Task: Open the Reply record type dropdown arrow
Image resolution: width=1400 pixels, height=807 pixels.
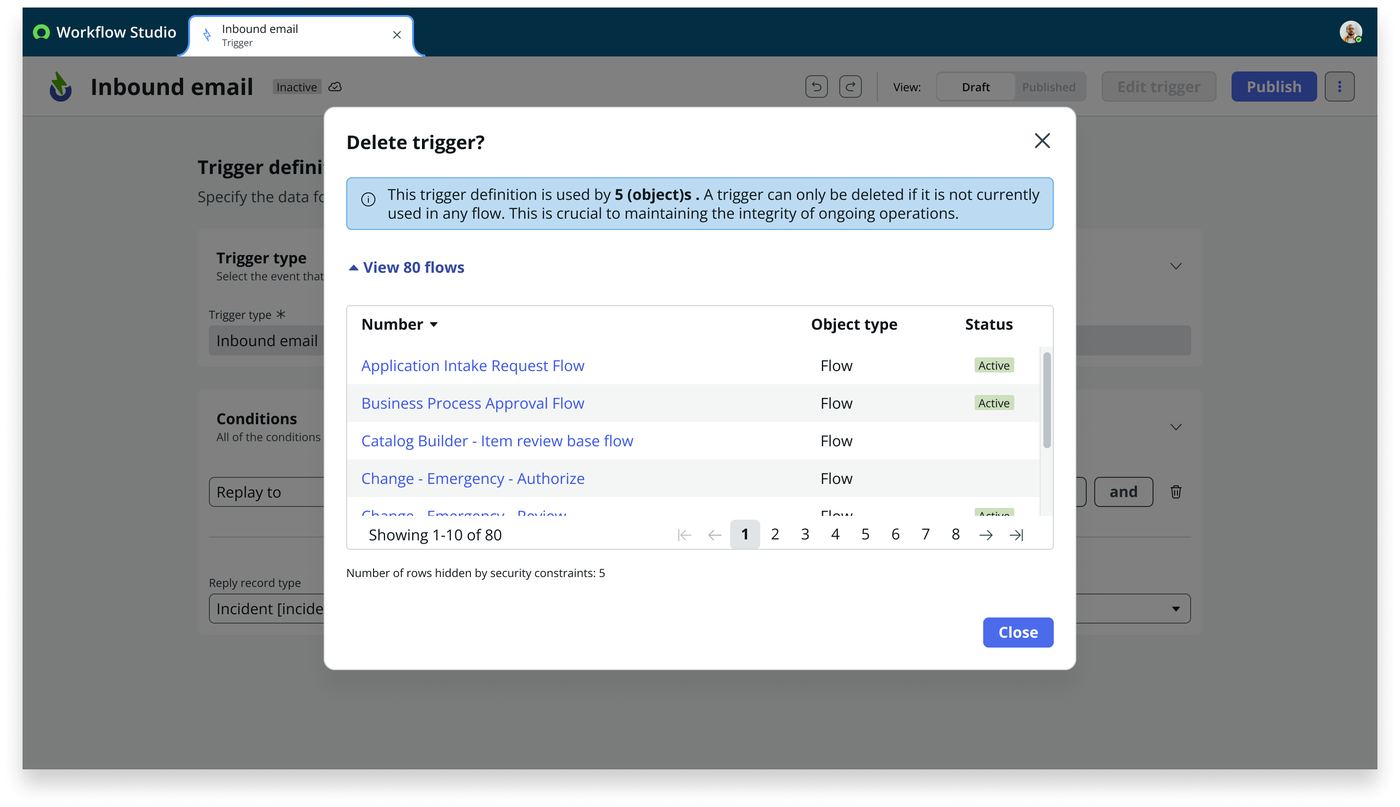Action: 1176,609
